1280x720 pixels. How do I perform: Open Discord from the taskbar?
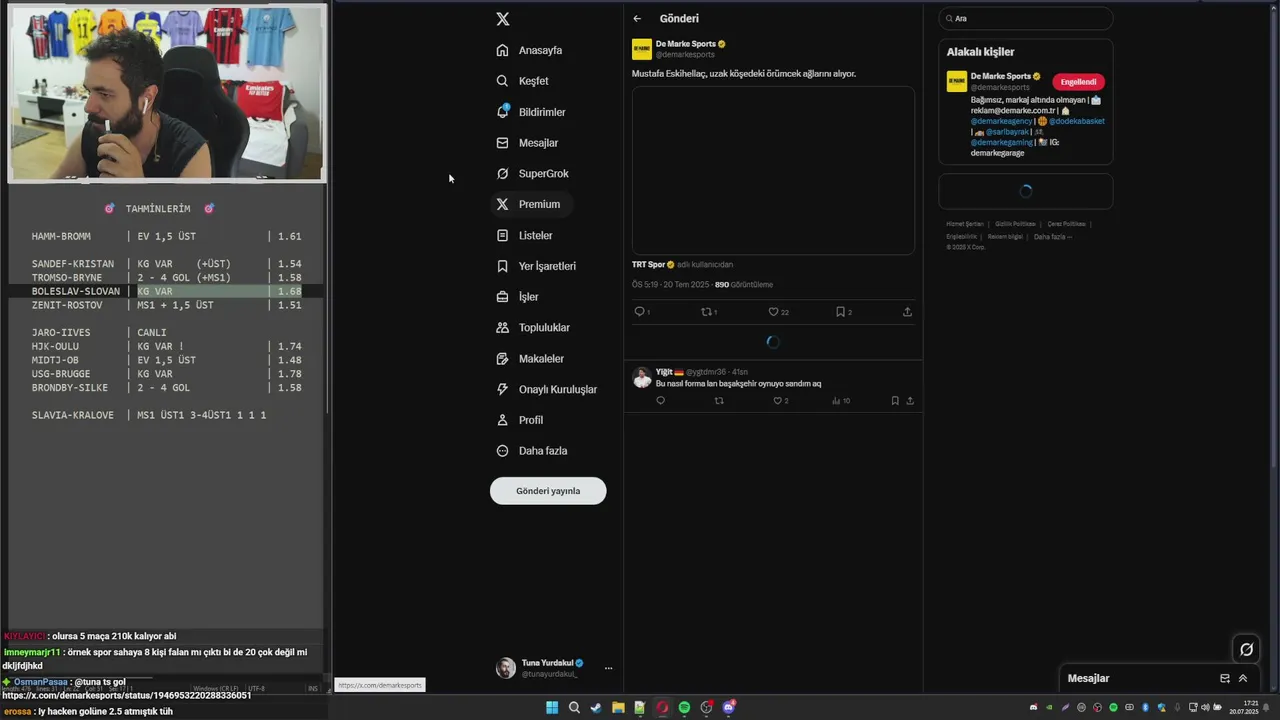[x=729, y=707]
